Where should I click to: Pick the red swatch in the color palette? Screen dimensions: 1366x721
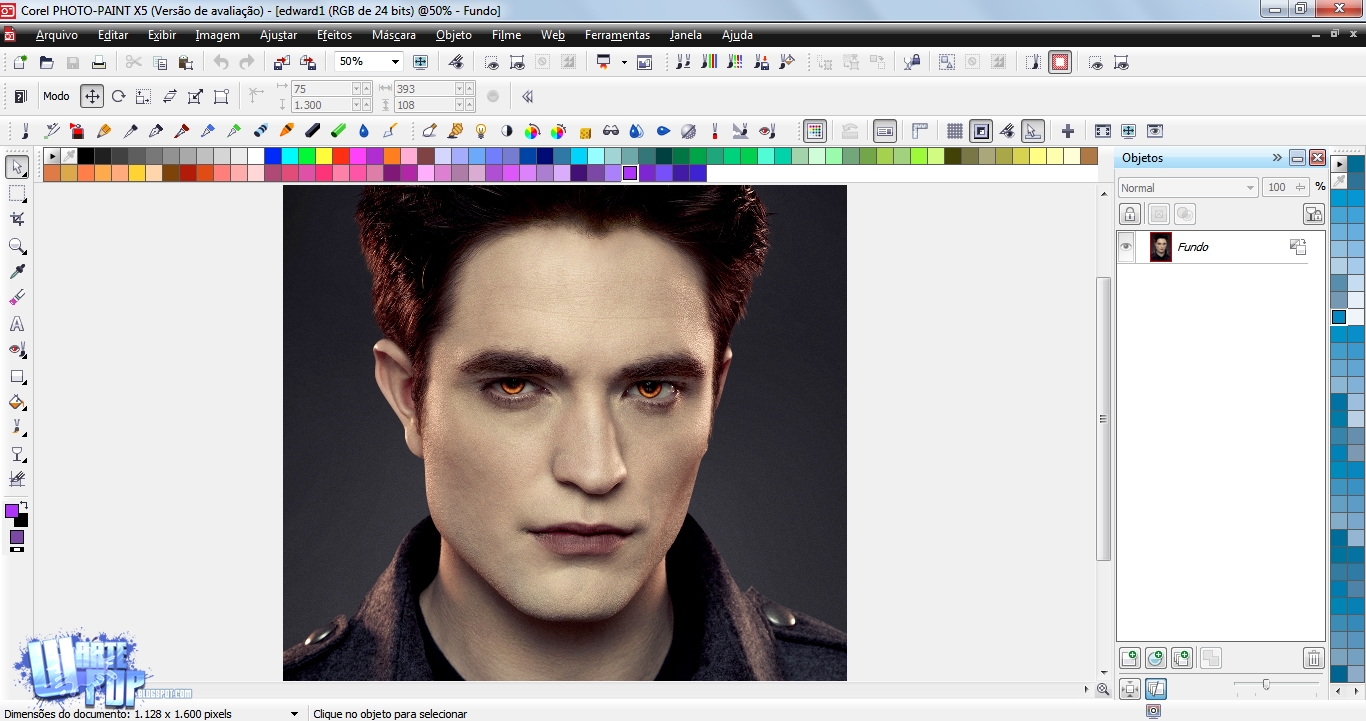pyautogui.click(x=340, y=156)
